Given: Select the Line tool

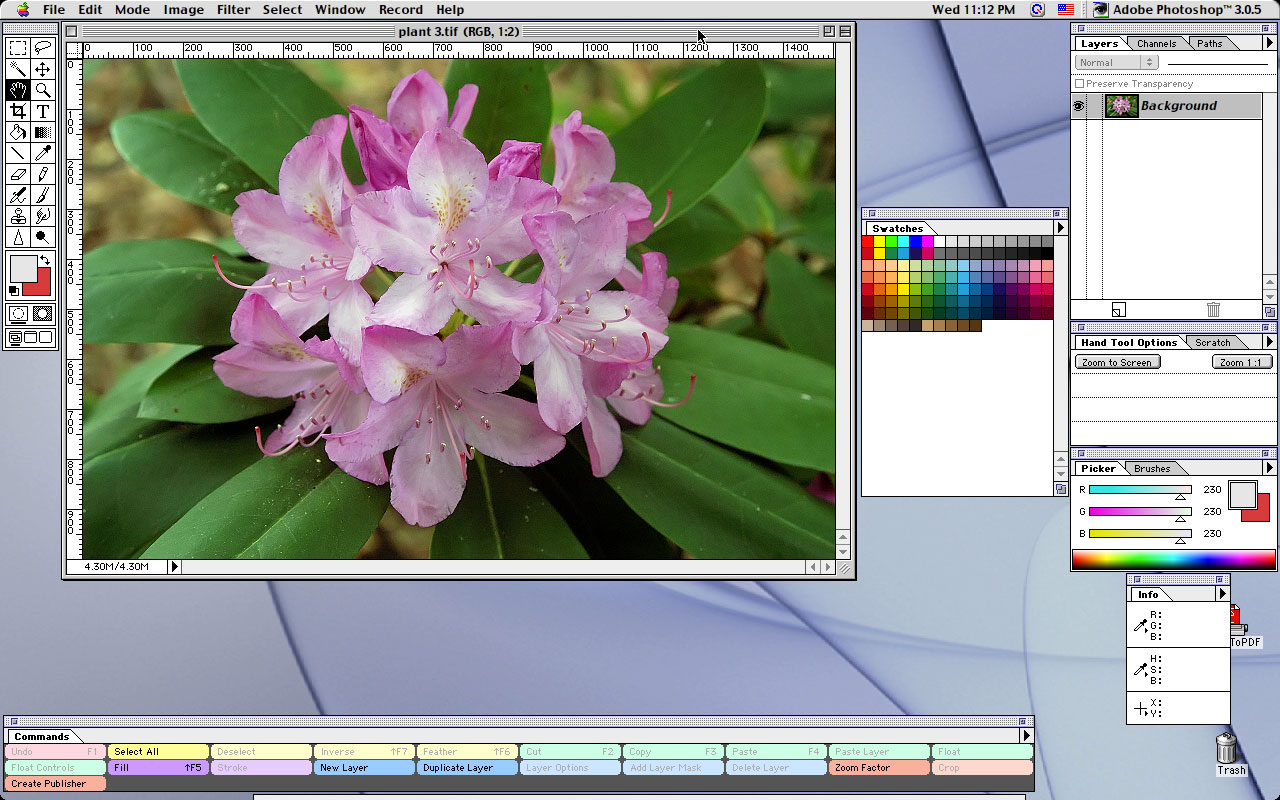Looking at the screenshot, I should tap(18, 153).
